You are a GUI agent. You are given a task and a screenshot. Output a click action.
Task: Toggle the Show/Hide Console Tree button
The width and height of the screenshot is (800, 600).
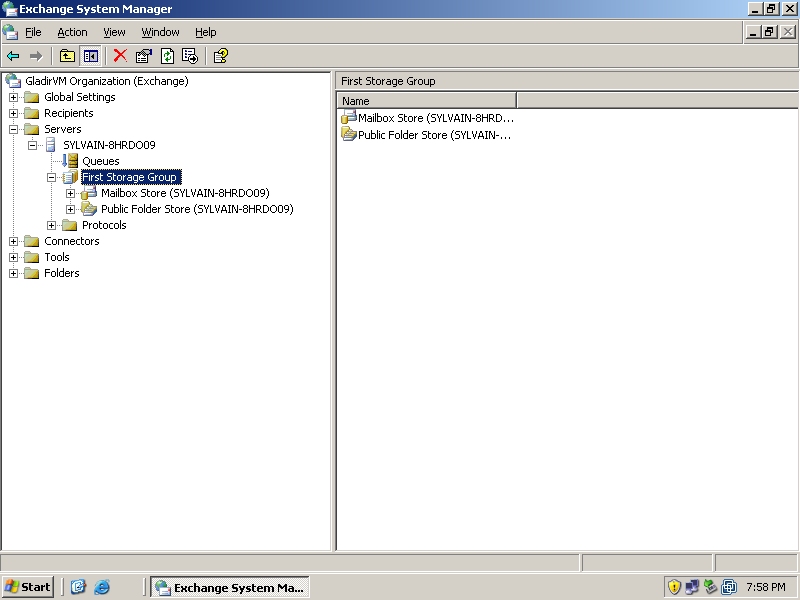[x=91, y=56]
